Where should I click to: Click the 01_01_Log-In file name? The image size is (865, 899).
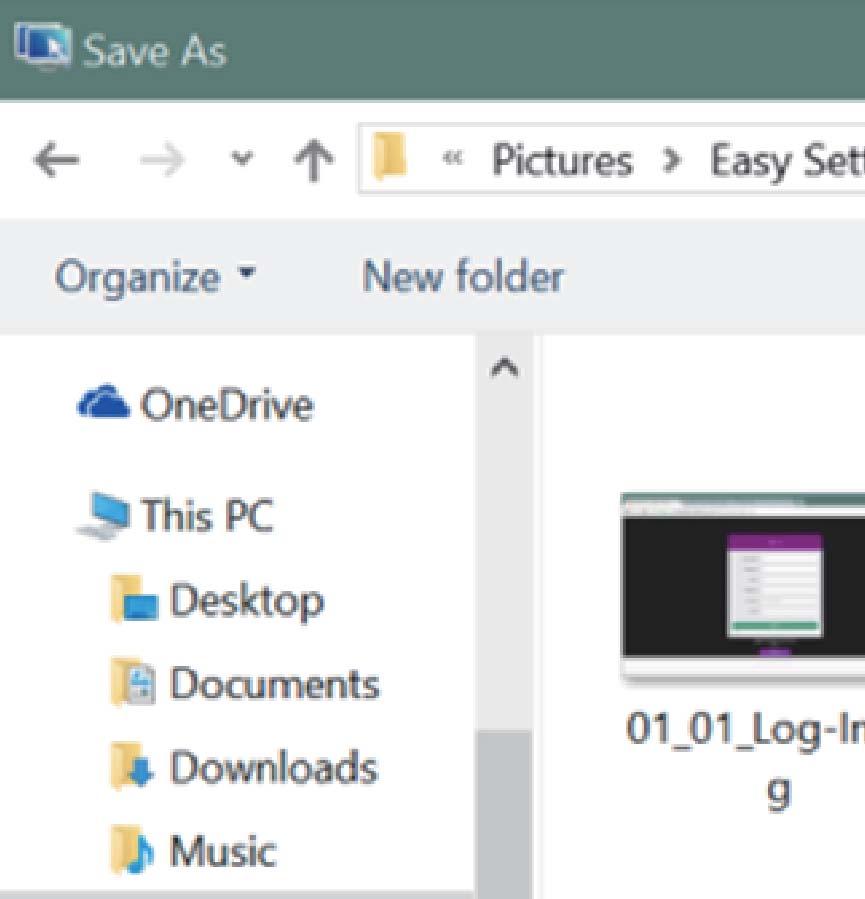(x=745, y=759)
